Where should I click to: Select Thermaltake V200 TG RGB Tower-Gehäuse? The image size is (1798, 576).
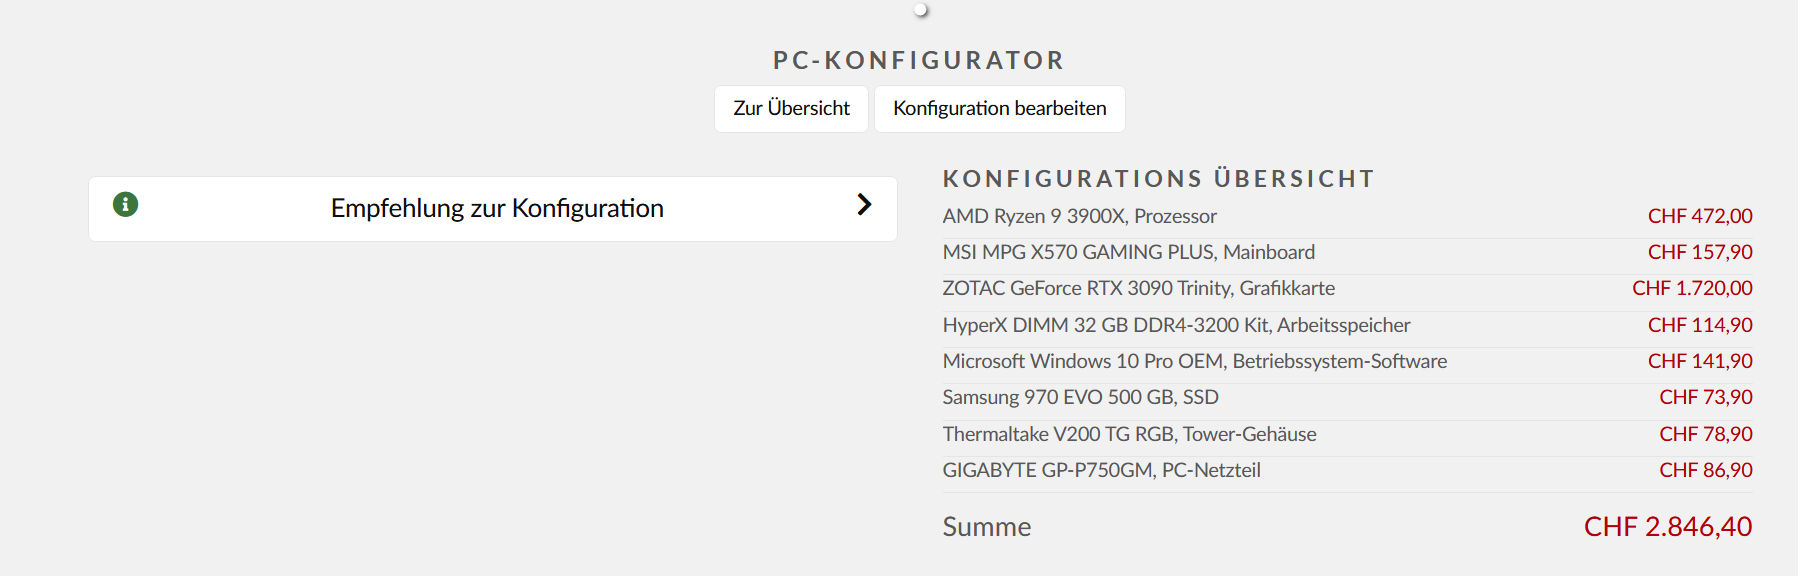coord(1129,434)
